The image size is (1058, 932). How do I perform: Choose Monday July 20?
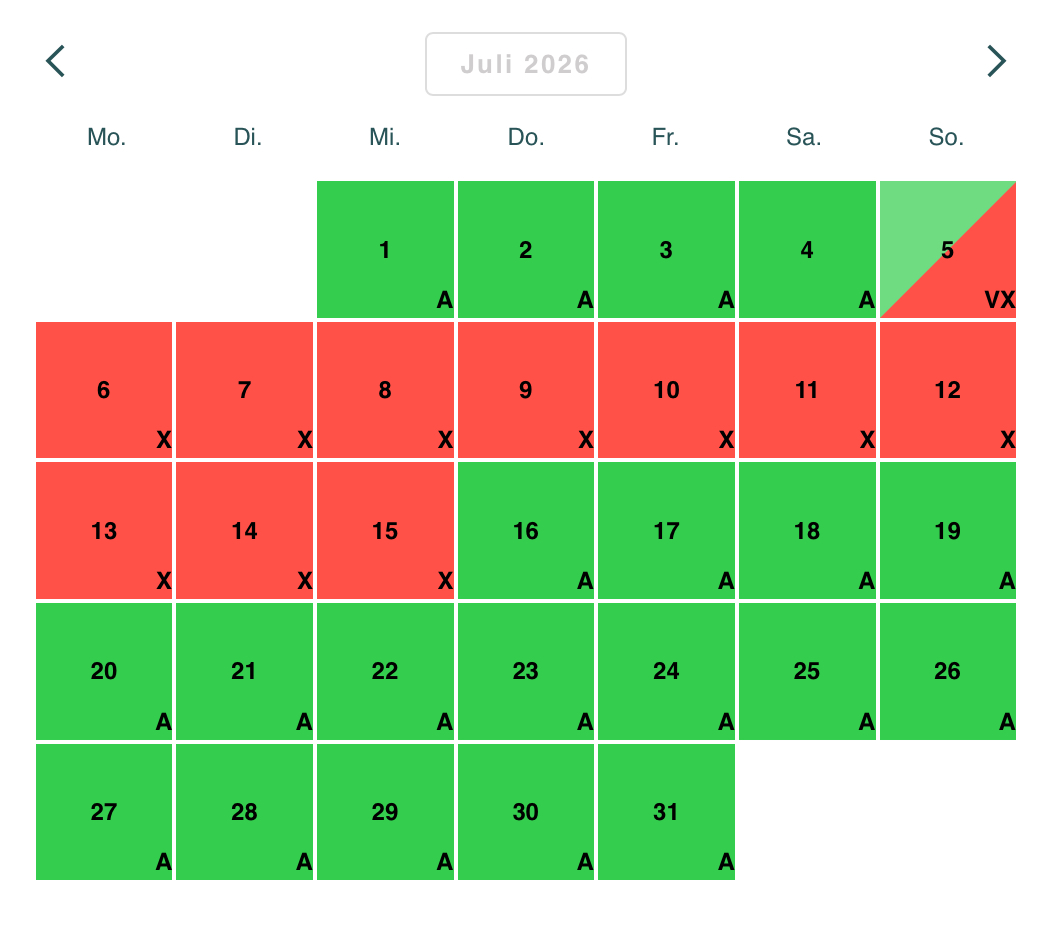(x=104, y=671)
